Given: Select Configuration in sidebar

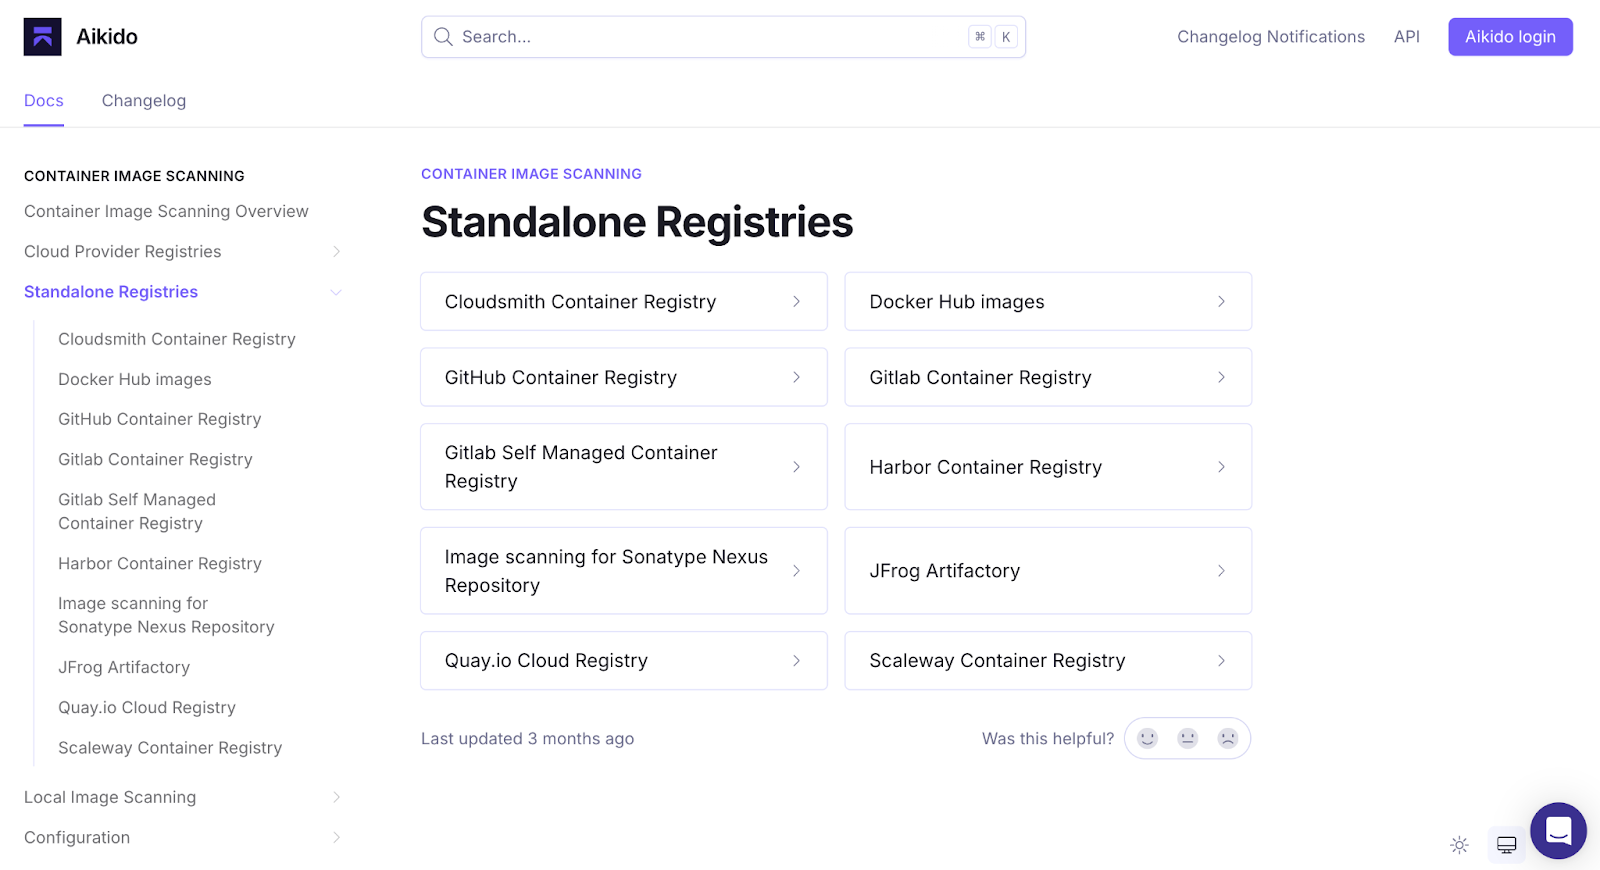Looking at the screenshot, I should pyautogui.click(x=77, y=837).
